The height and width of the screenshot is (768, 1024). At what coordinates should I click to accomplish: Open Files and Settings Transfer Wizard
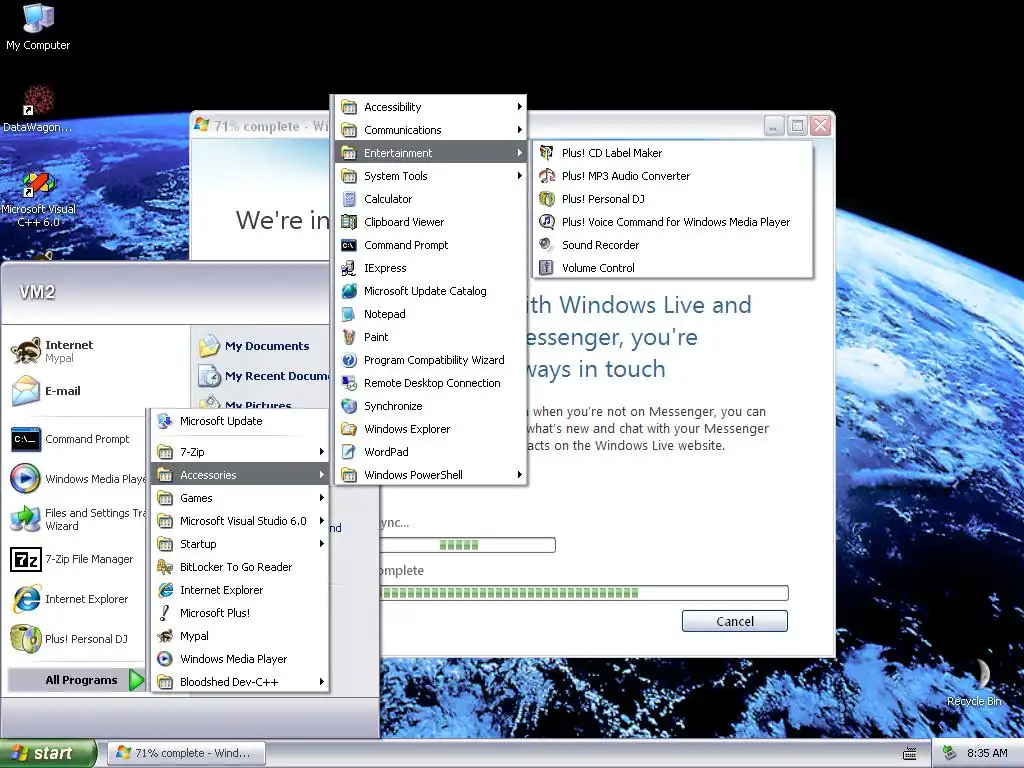tap(77, 519)
